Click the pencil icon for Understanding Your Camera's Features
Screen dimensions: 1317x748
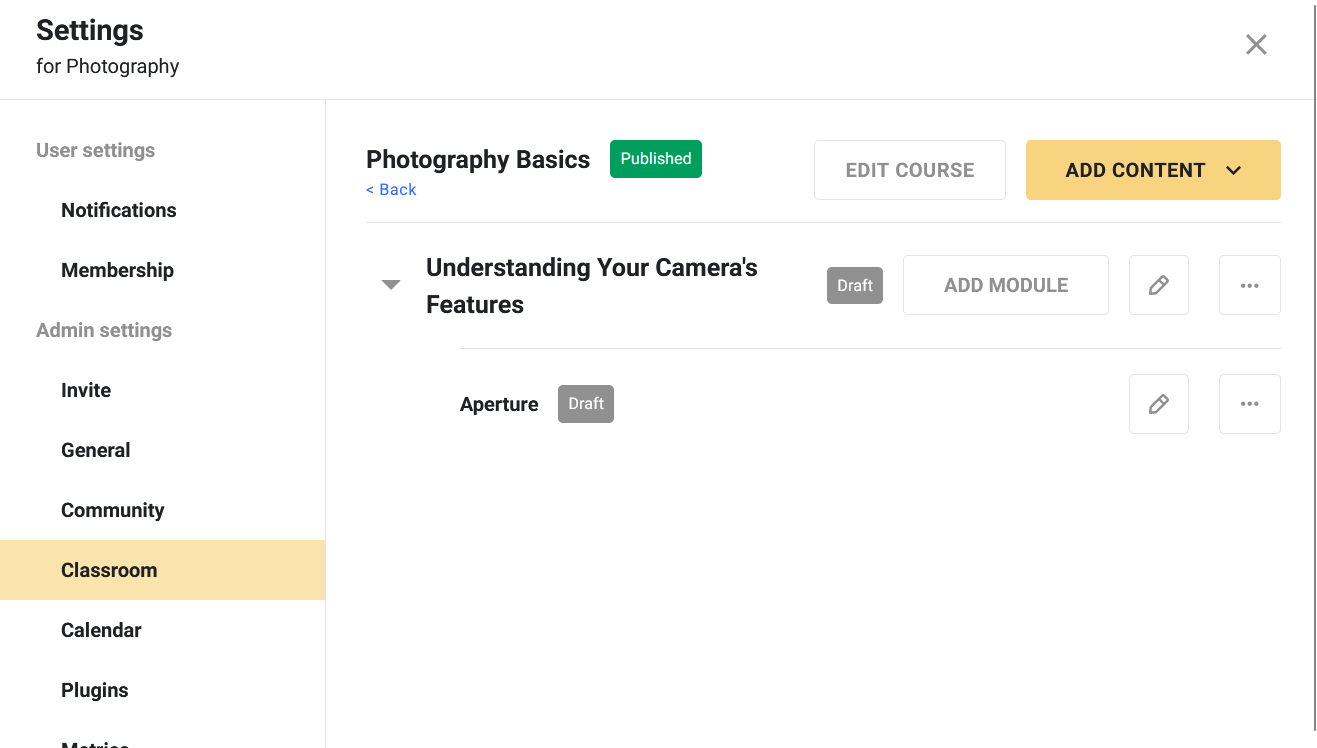coord(1158,285)
